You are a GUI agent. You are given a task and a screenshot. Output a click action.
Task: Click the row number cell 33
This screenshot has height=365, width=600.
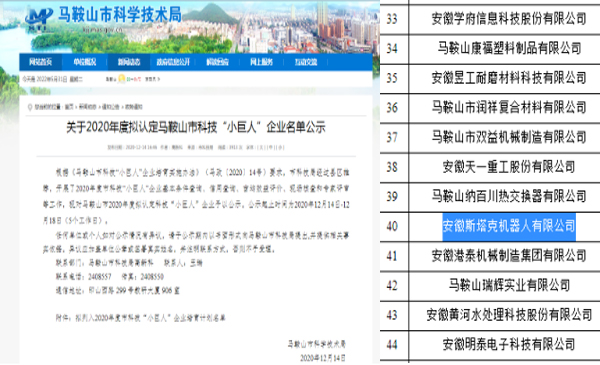point(394,19)
